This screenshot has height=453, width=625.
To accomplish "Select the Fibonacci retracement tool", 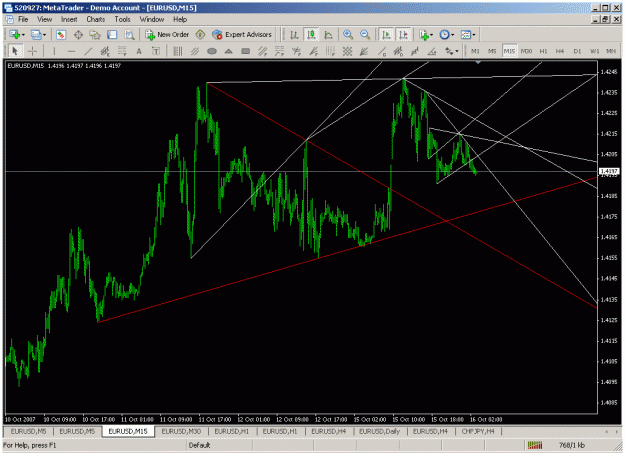I will click(122, 51).
